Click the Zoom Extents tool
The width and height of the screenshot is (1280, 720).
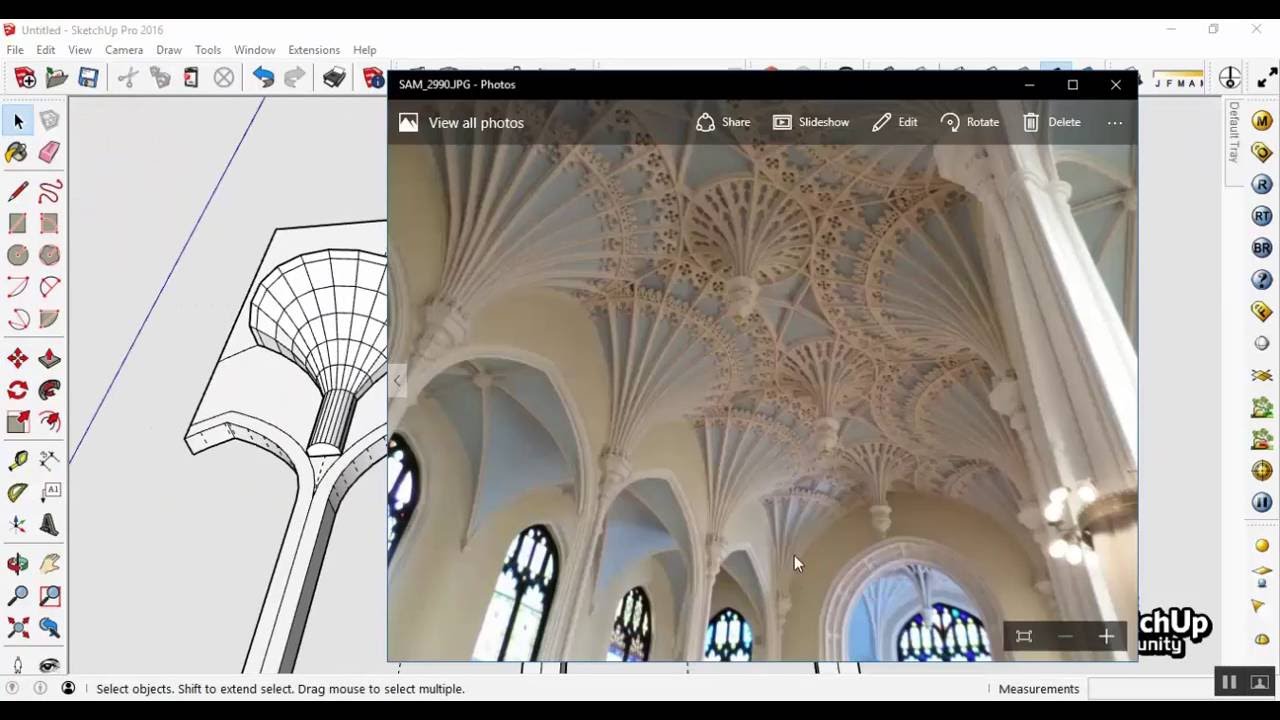(18, 628)
